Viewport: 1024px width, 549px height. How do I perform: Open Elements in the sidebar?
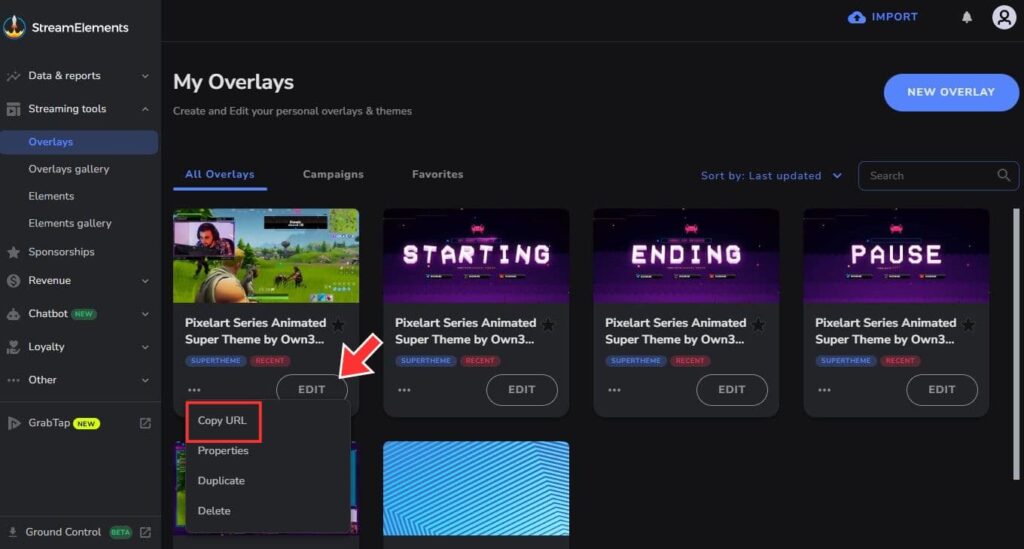pyautogui.click(x=51, y=196)
